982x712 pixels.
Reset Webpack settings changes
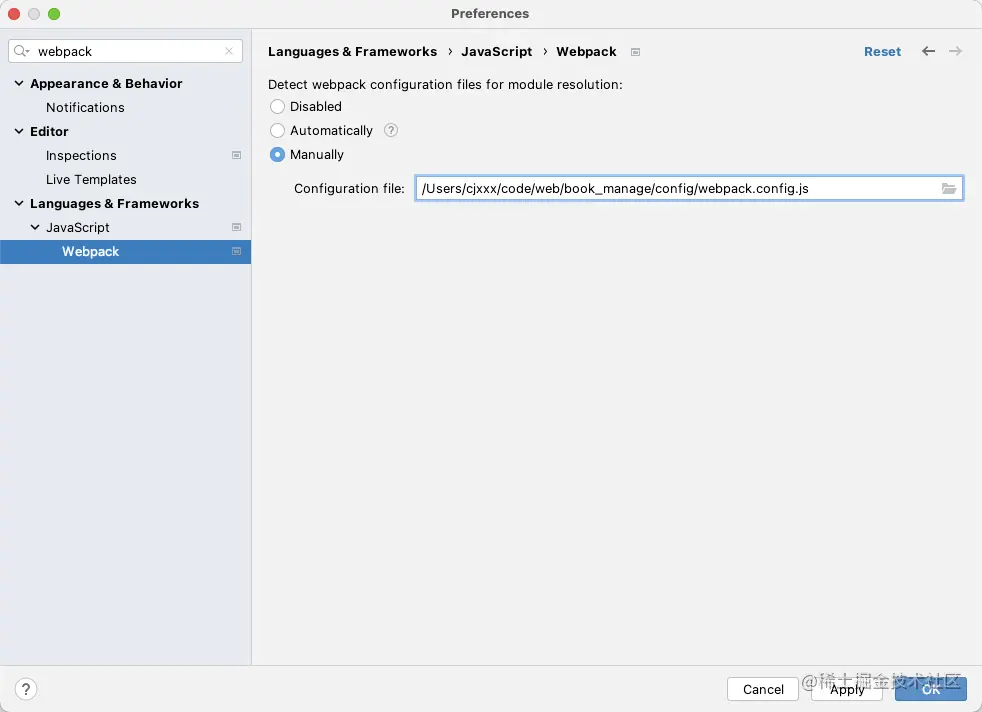click(x=882, y=51)
